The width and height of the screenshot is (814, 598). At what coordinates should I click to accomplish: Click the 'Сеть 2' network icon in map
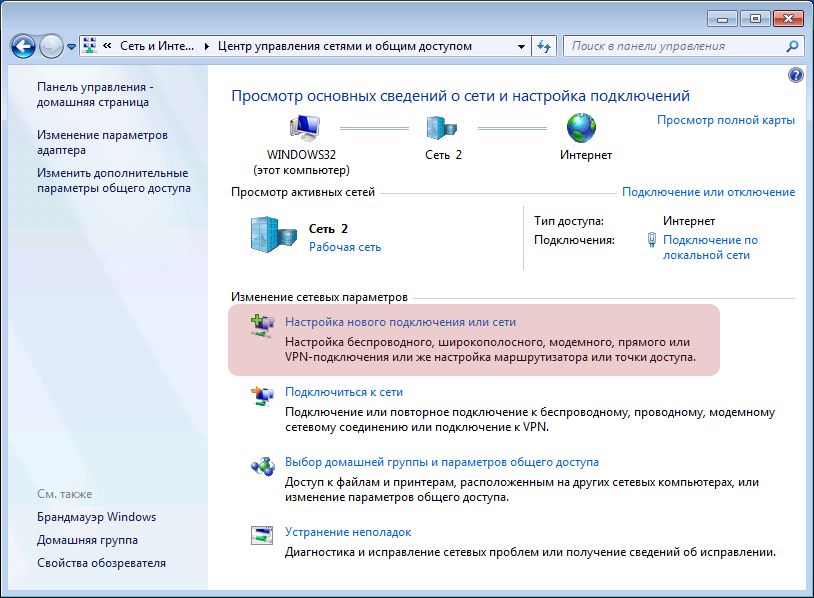point(441,128)
